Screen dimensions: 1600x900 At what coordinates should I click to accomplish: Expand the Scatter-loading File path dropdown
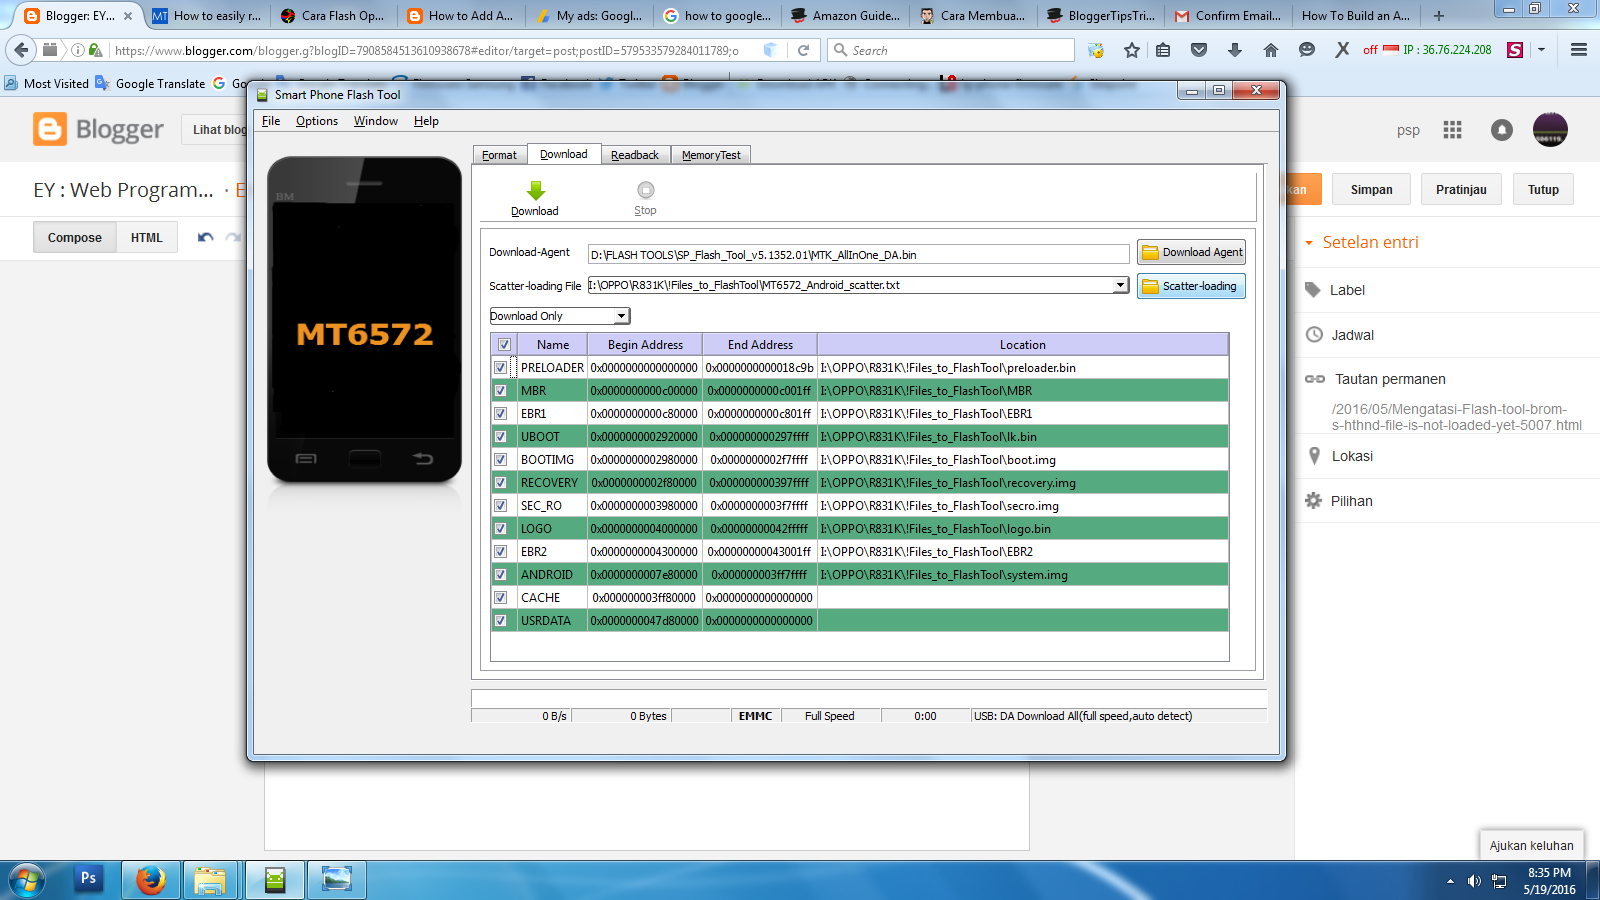point(1121,285)
